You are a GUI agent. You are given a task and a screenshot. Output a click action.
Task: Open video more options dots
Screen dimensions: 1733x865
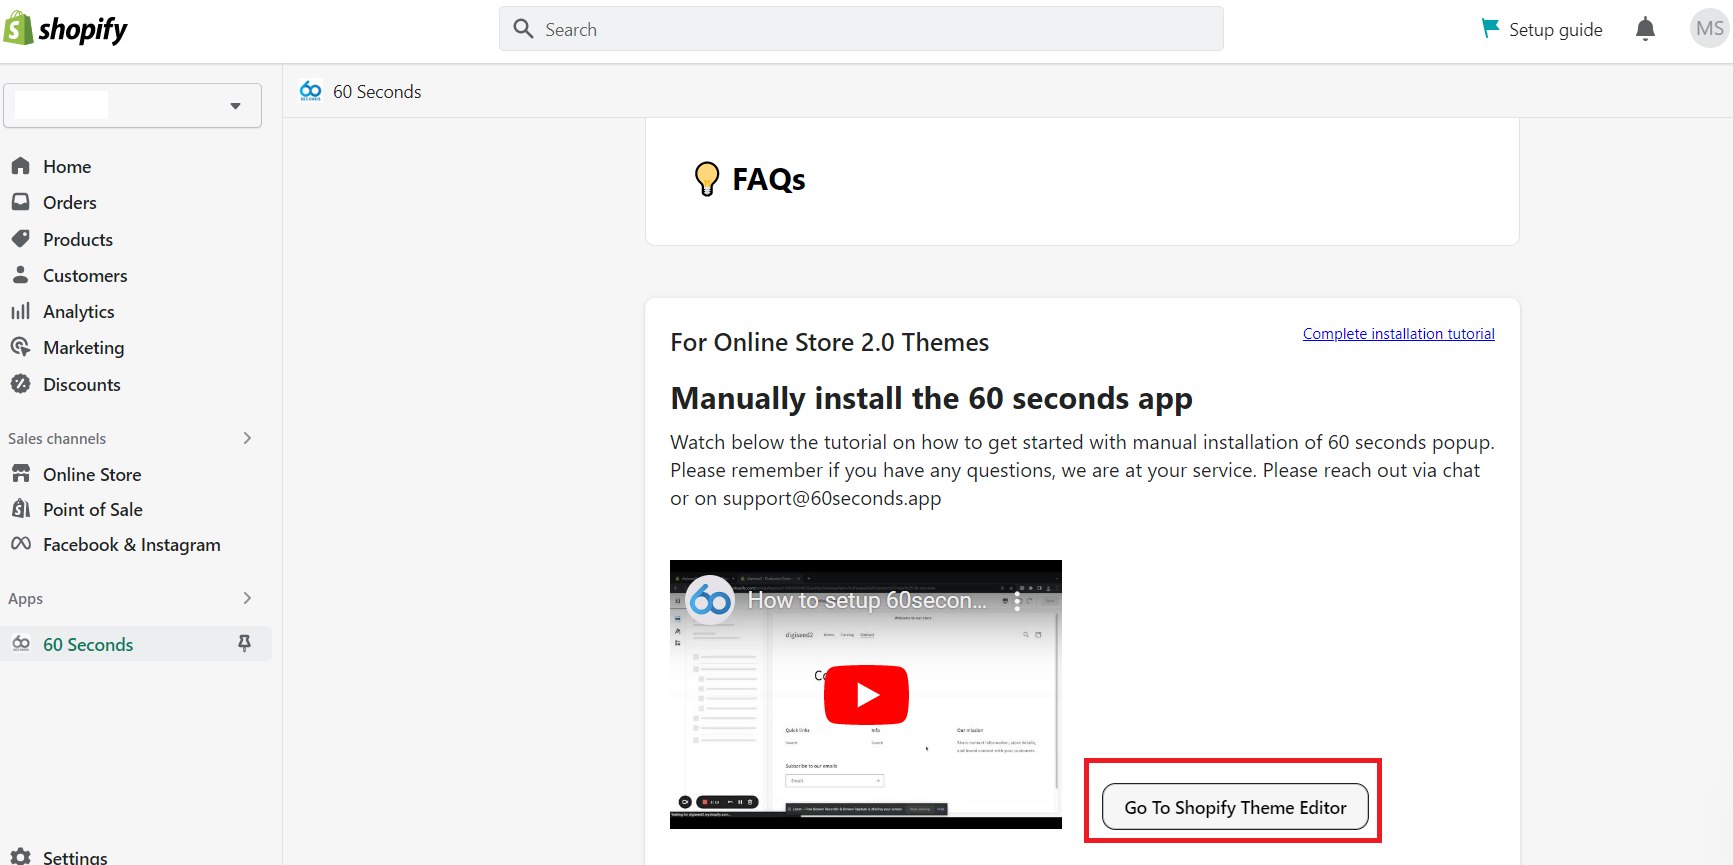[1017, 601]
